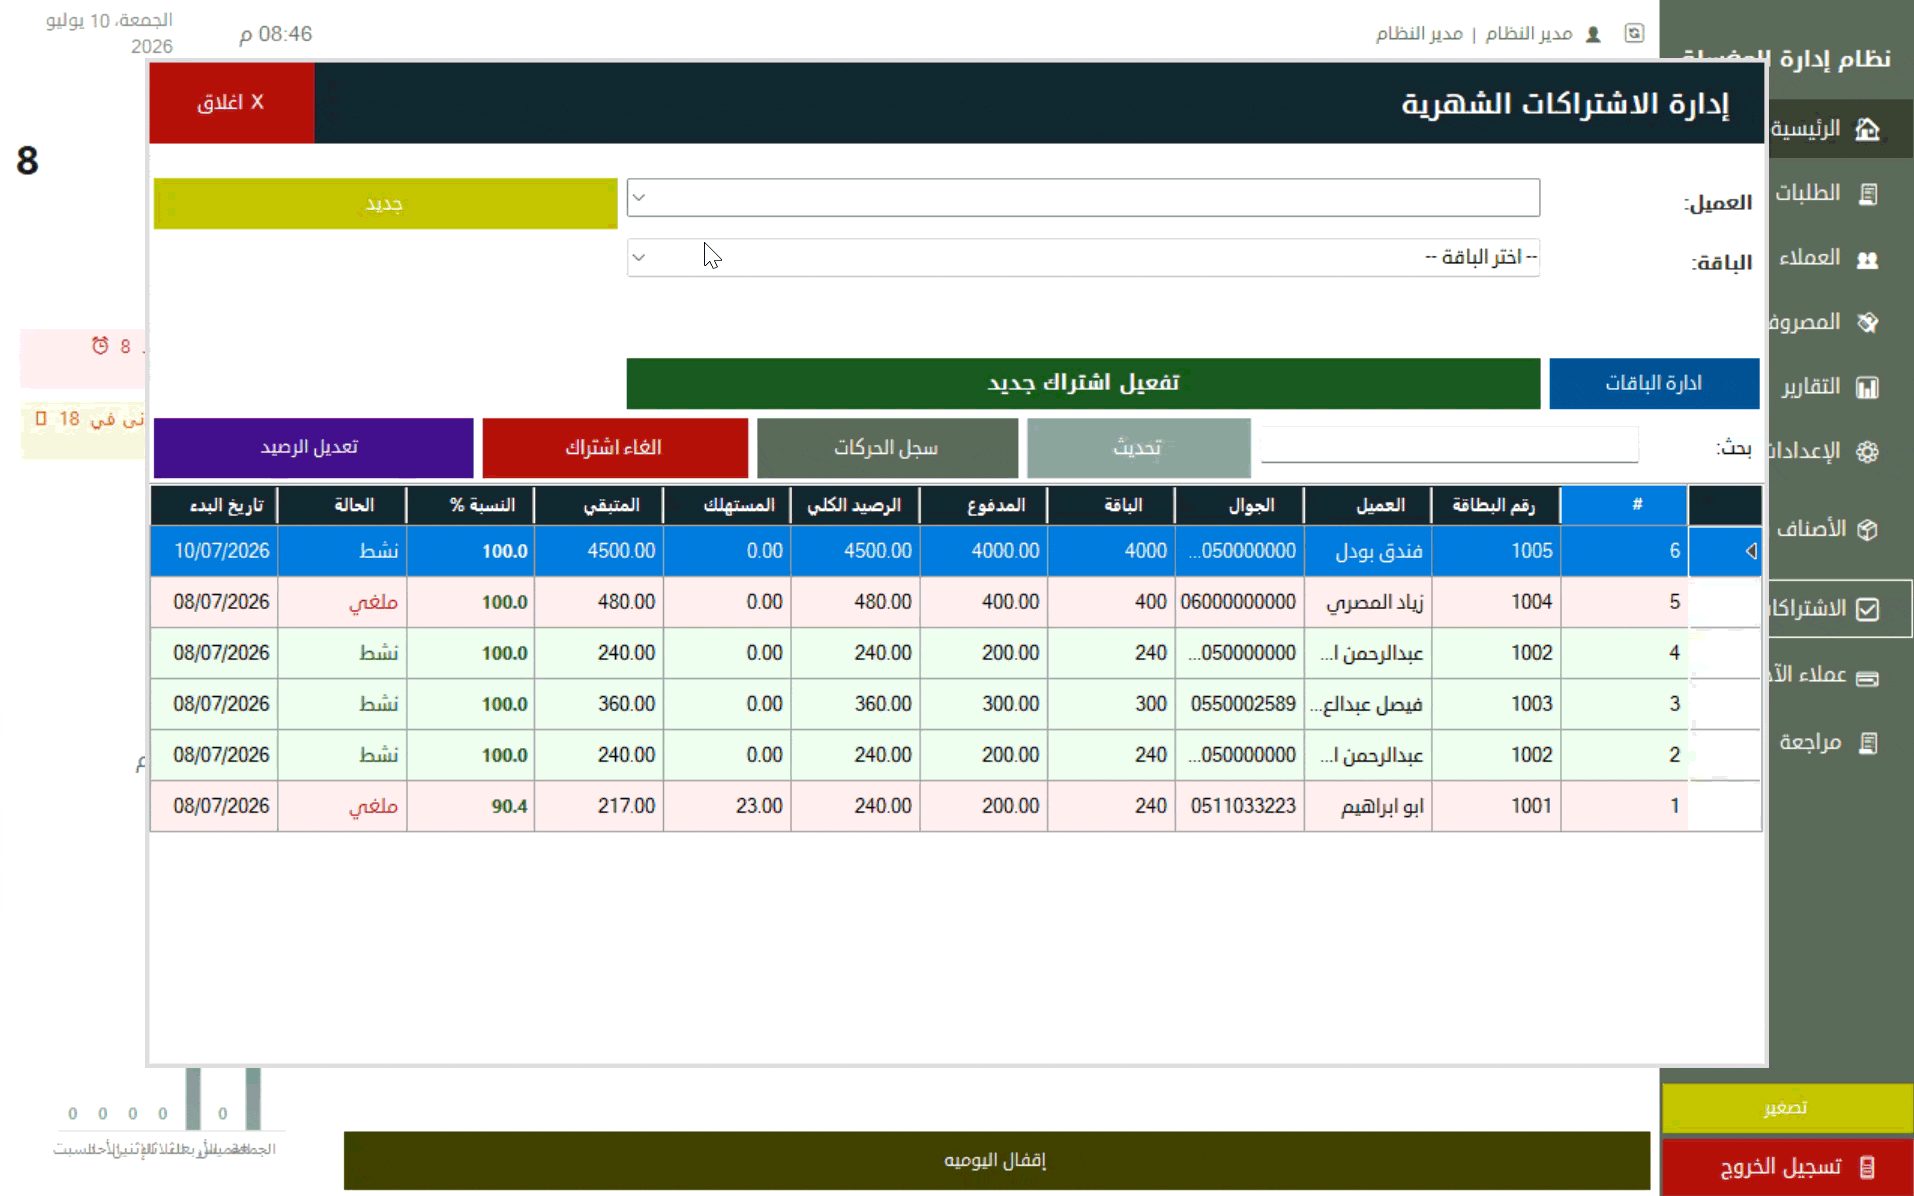
Task: Click the settings gear icon beside الإعدادات
Action: [x=1867, y=451]
